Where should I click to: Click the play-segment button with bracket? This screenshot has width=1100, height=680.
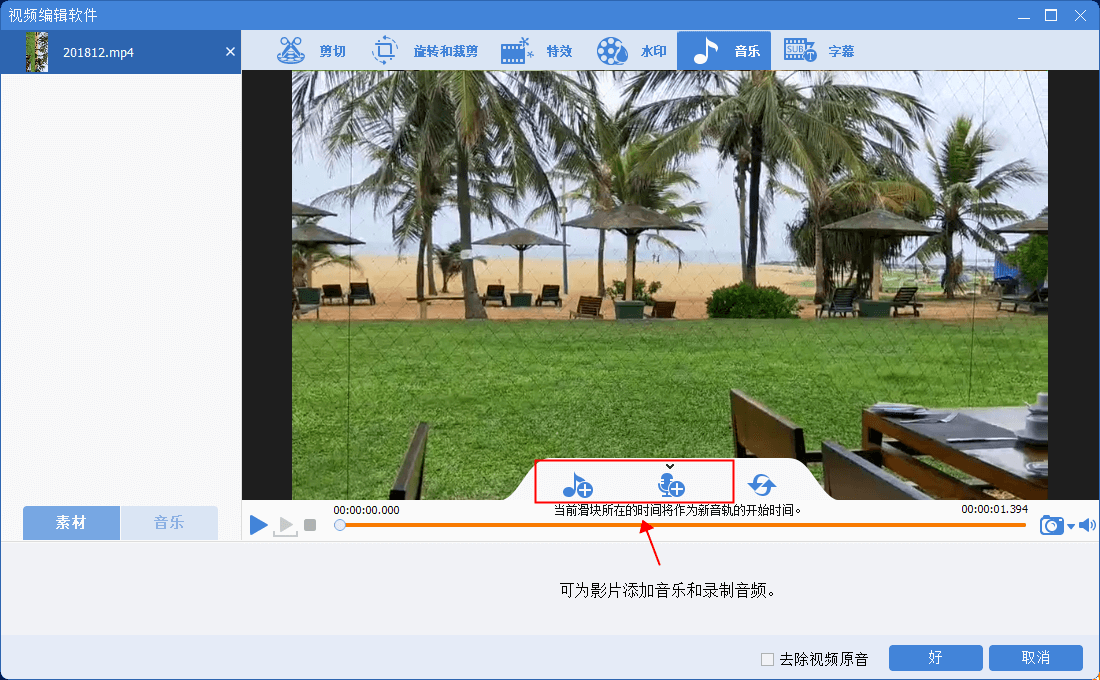285,526
